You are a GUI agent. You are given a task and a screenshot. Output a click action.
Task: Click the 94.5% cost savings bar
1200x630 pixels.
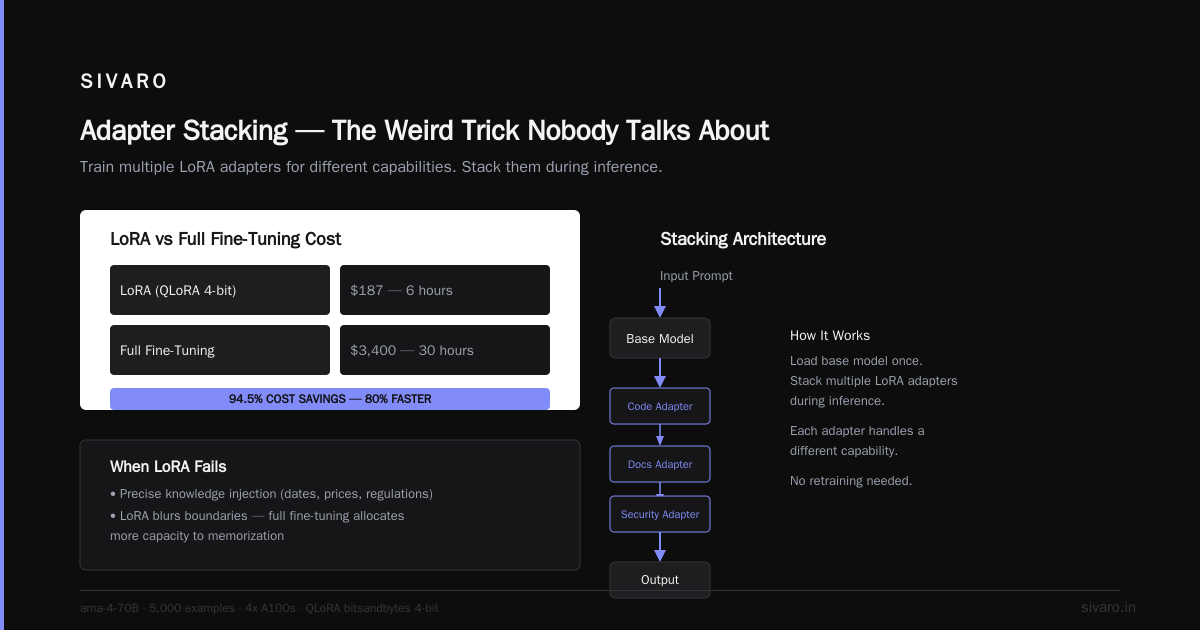[330, 399]
